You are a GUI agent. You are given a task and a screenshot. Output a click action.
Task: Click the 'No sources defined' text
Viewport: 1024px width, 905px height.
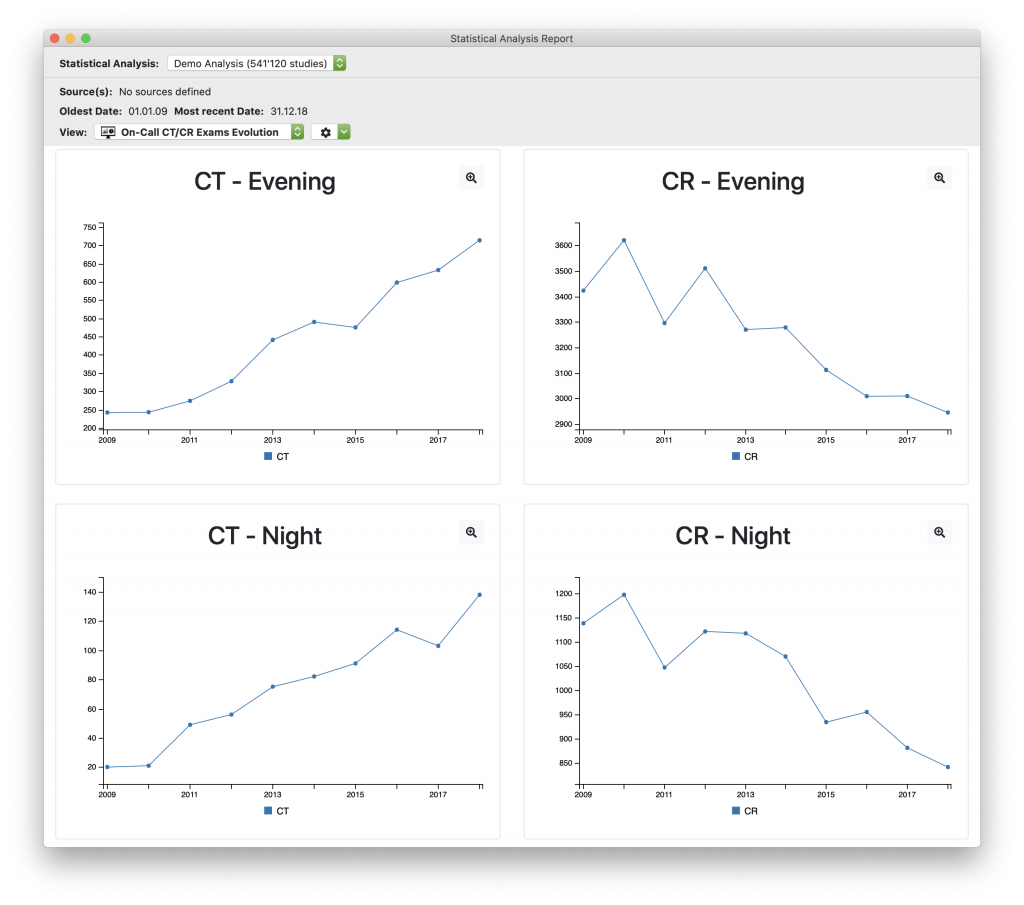(165, 91)
